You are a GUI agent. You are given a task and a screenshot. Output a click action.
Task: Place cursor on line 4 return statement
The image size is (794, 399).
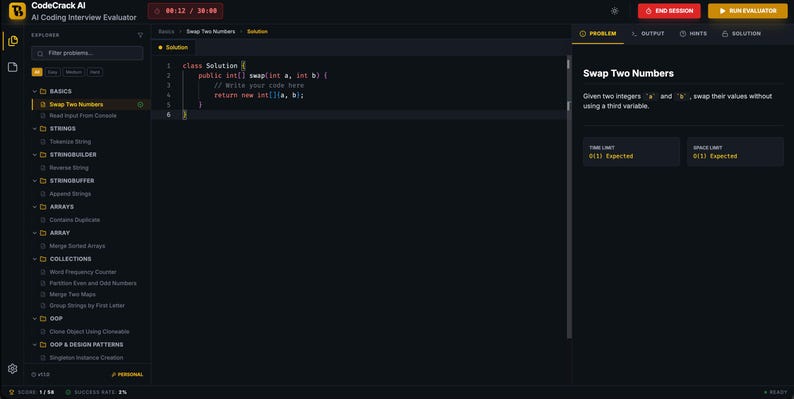point(259,95)
